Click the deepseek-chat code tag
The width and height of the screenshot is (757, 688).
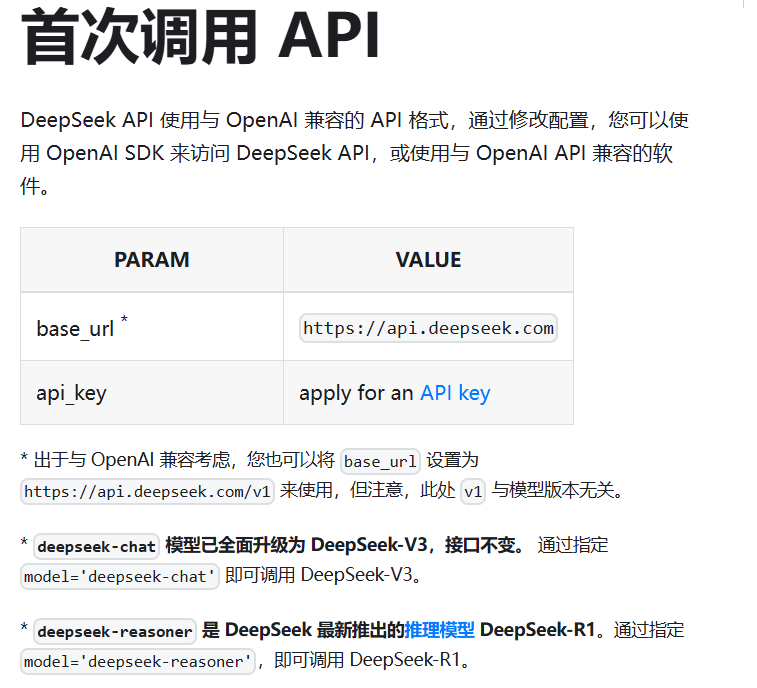point(97,547)
